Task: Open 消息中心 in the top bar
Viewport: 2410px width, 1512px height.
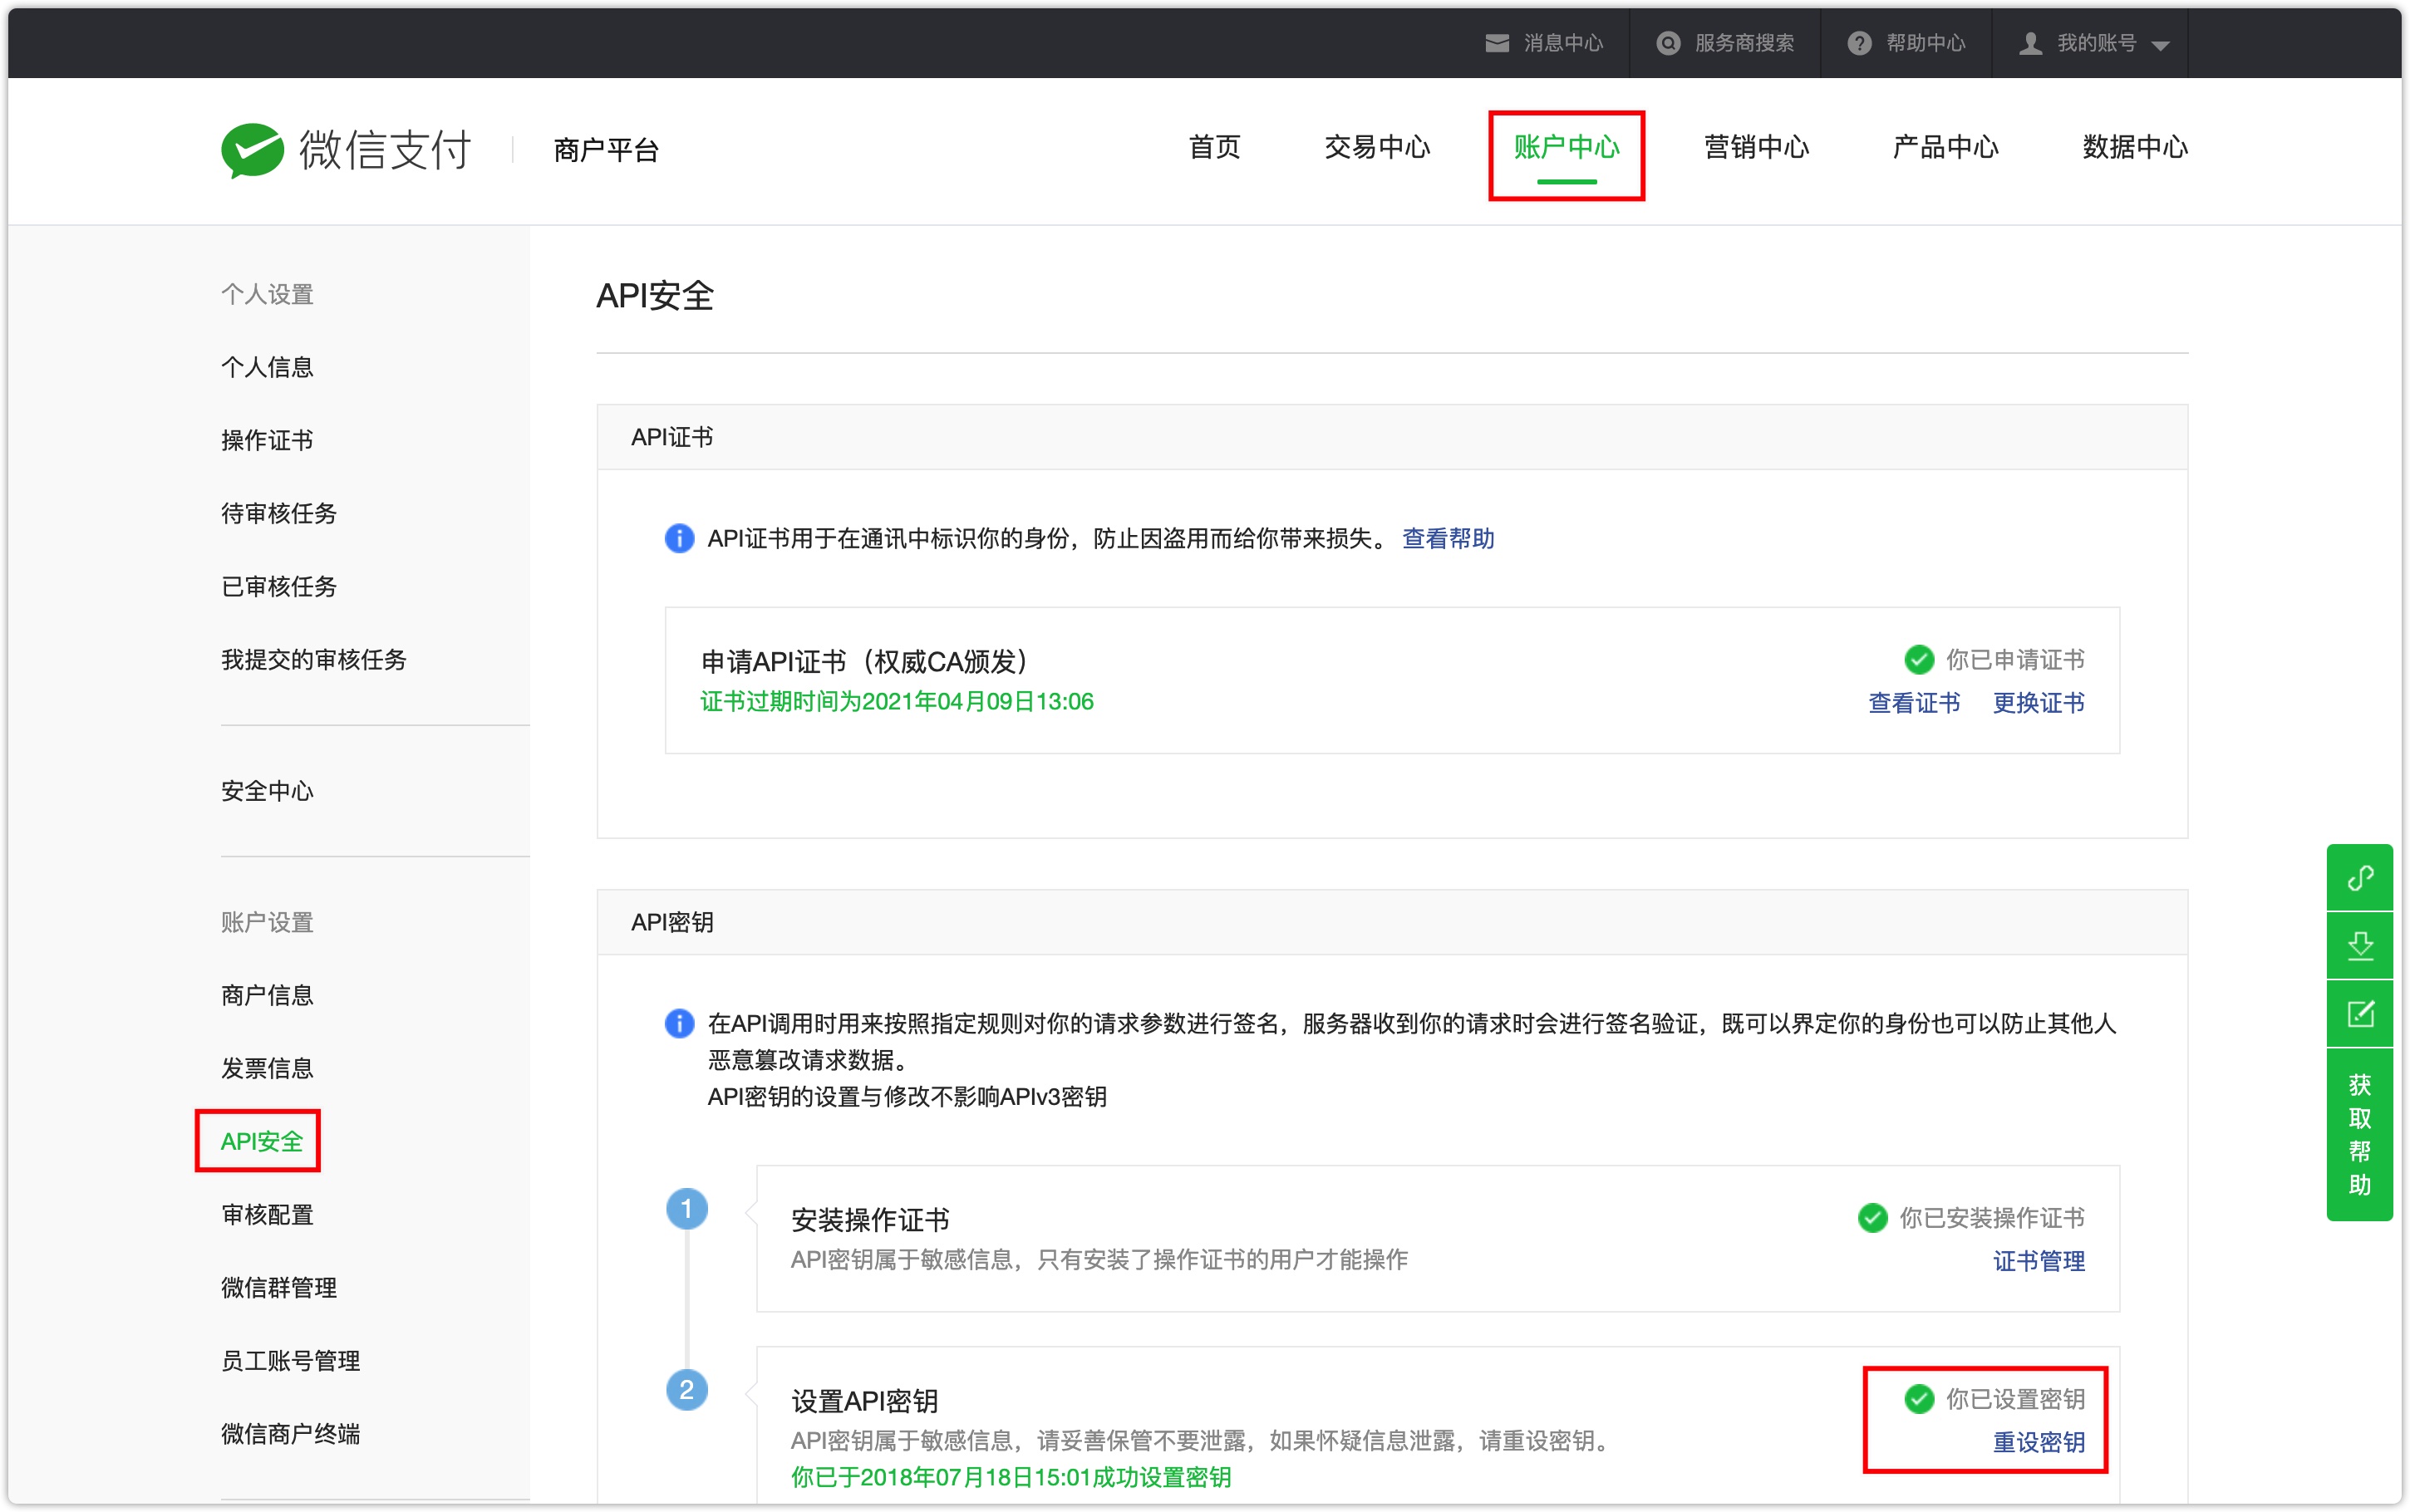Action: 1563,43
